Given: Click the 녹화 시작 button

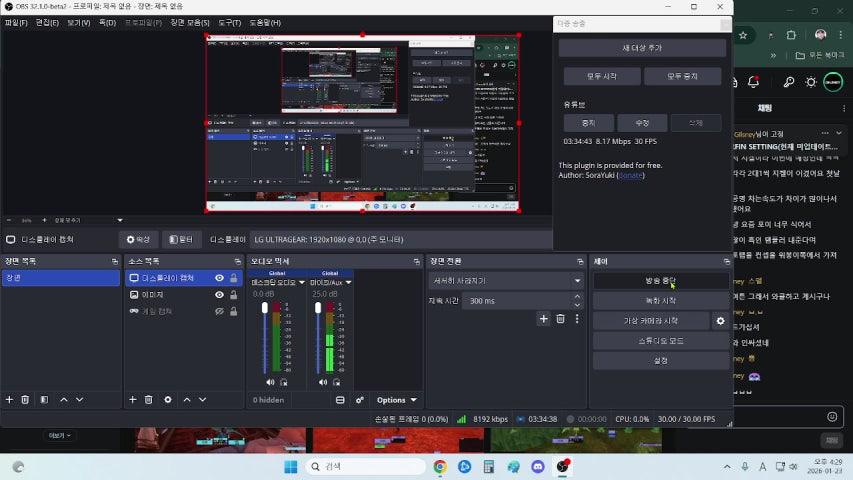Looking at the screenshot, I should pyautogui.click(x=660, y=301).
